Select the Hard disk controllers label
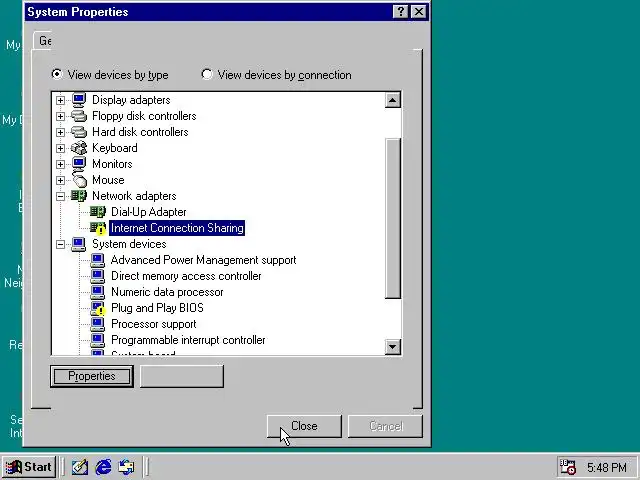The height and width of the screenshot is (480, 640). click(x=140, y=132)
